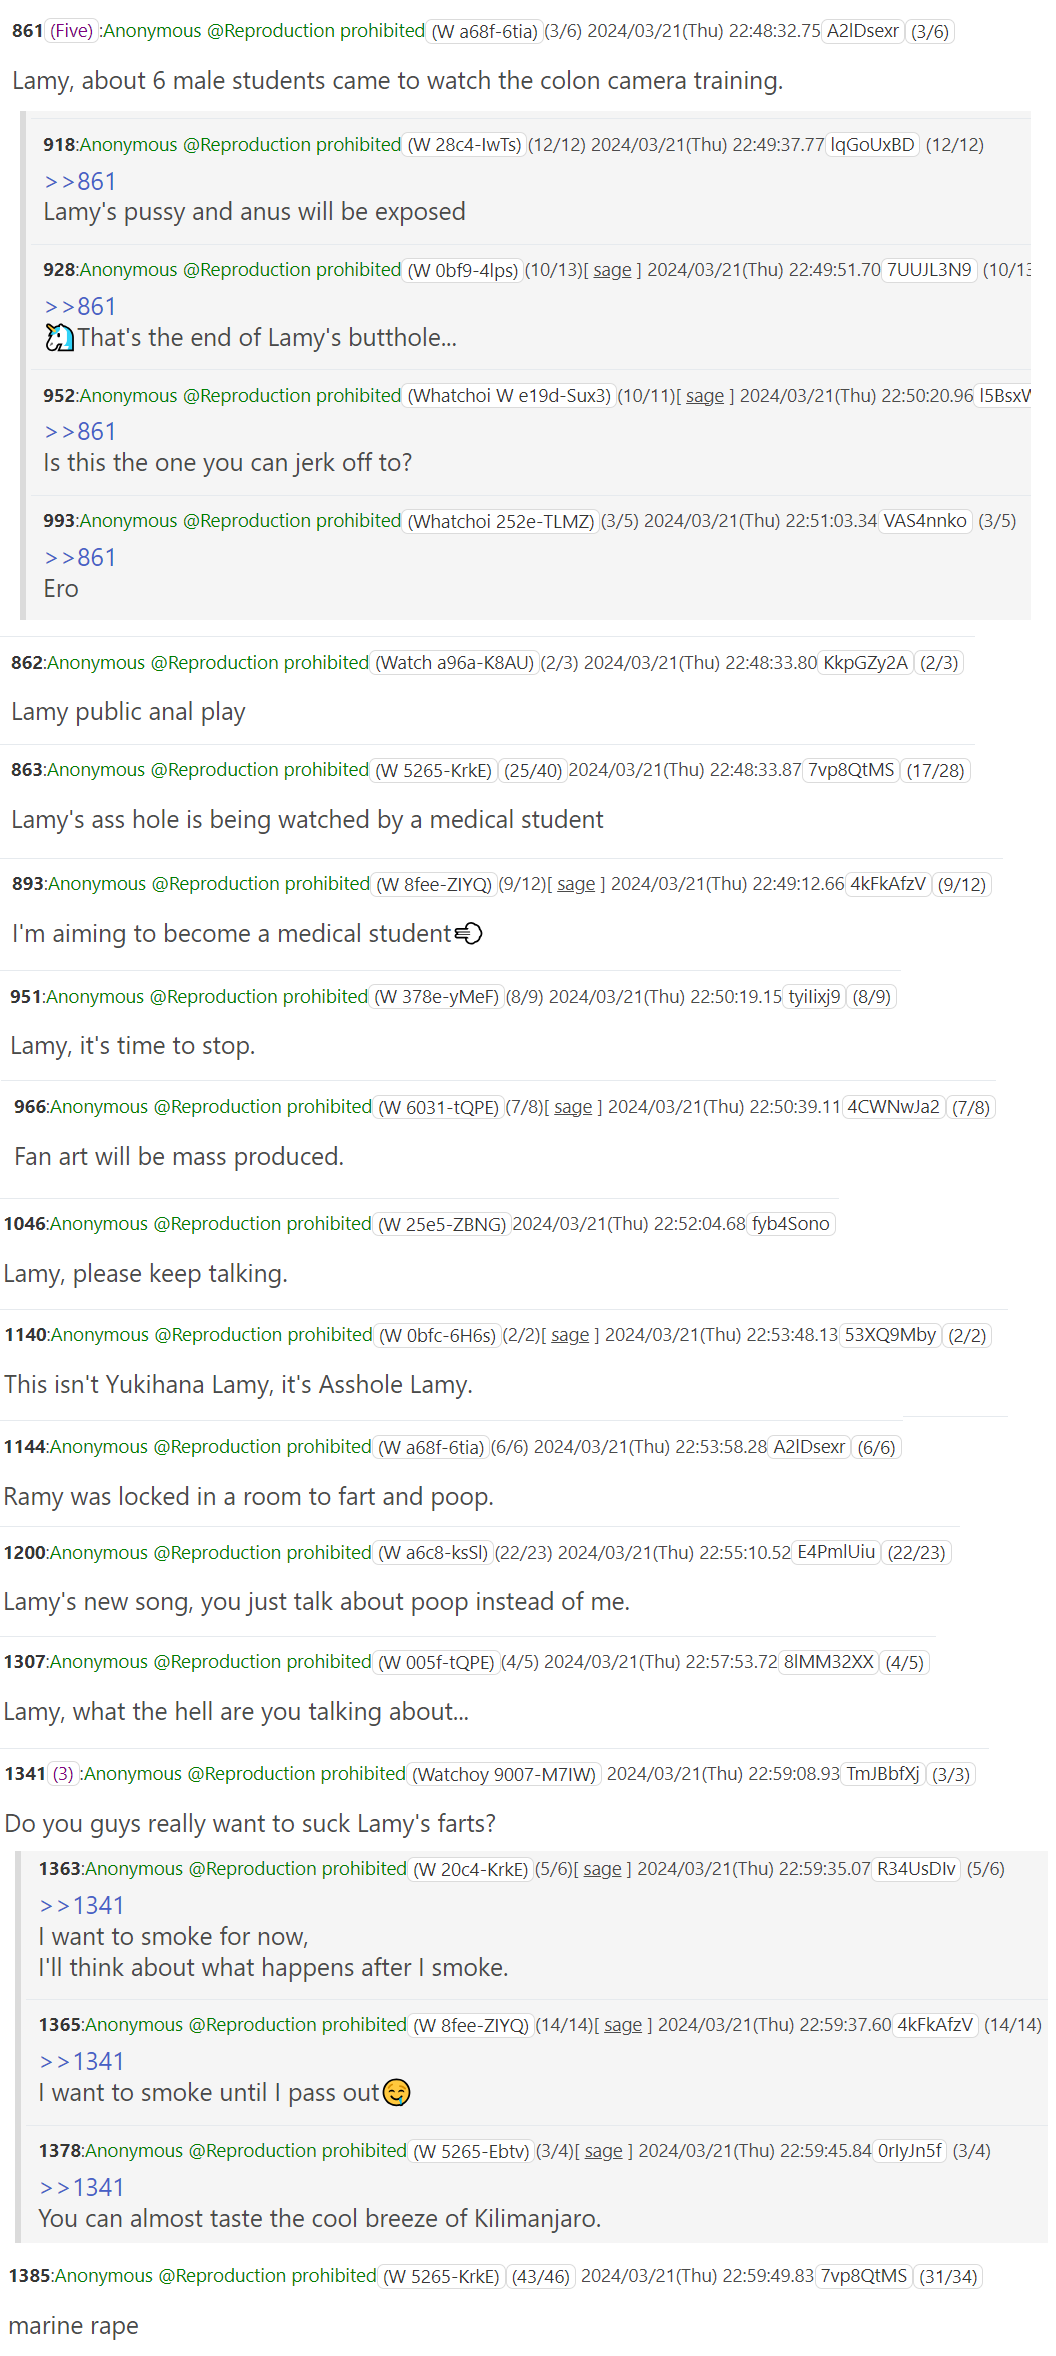Click the pointing hand emoji in post 893
This screenshot has width=1056, height=2356.
(468, 933)
